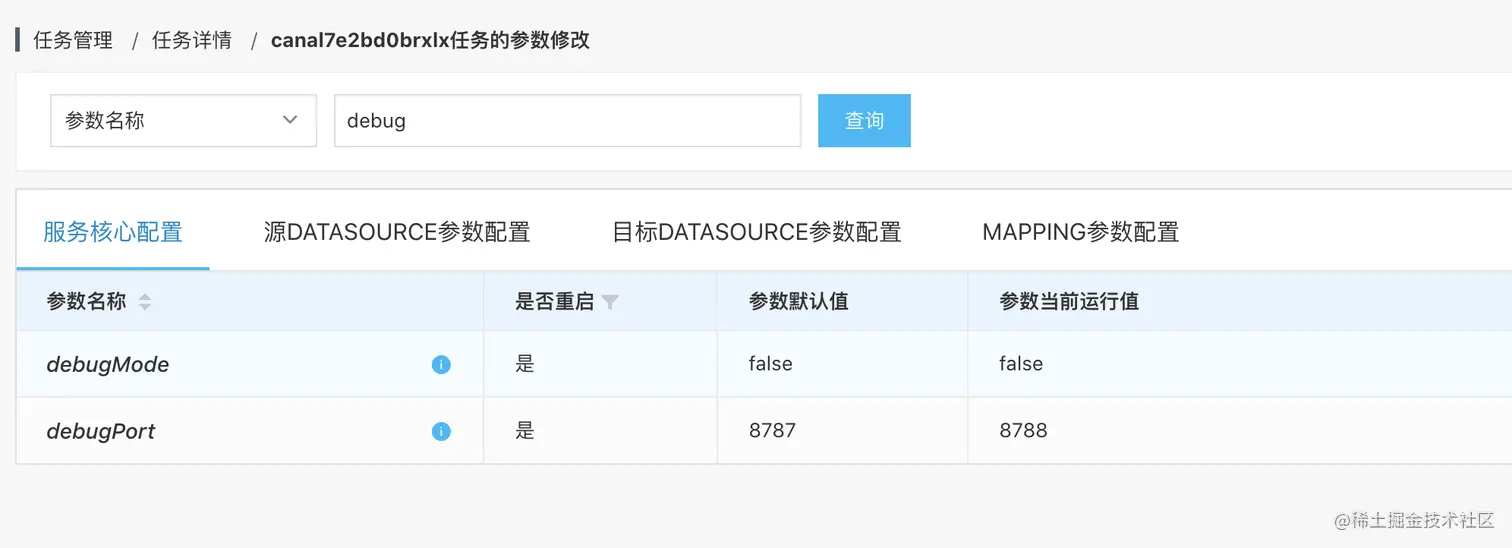
Task: Open info tooltip icon for debugMode
Action: (441, 365)
